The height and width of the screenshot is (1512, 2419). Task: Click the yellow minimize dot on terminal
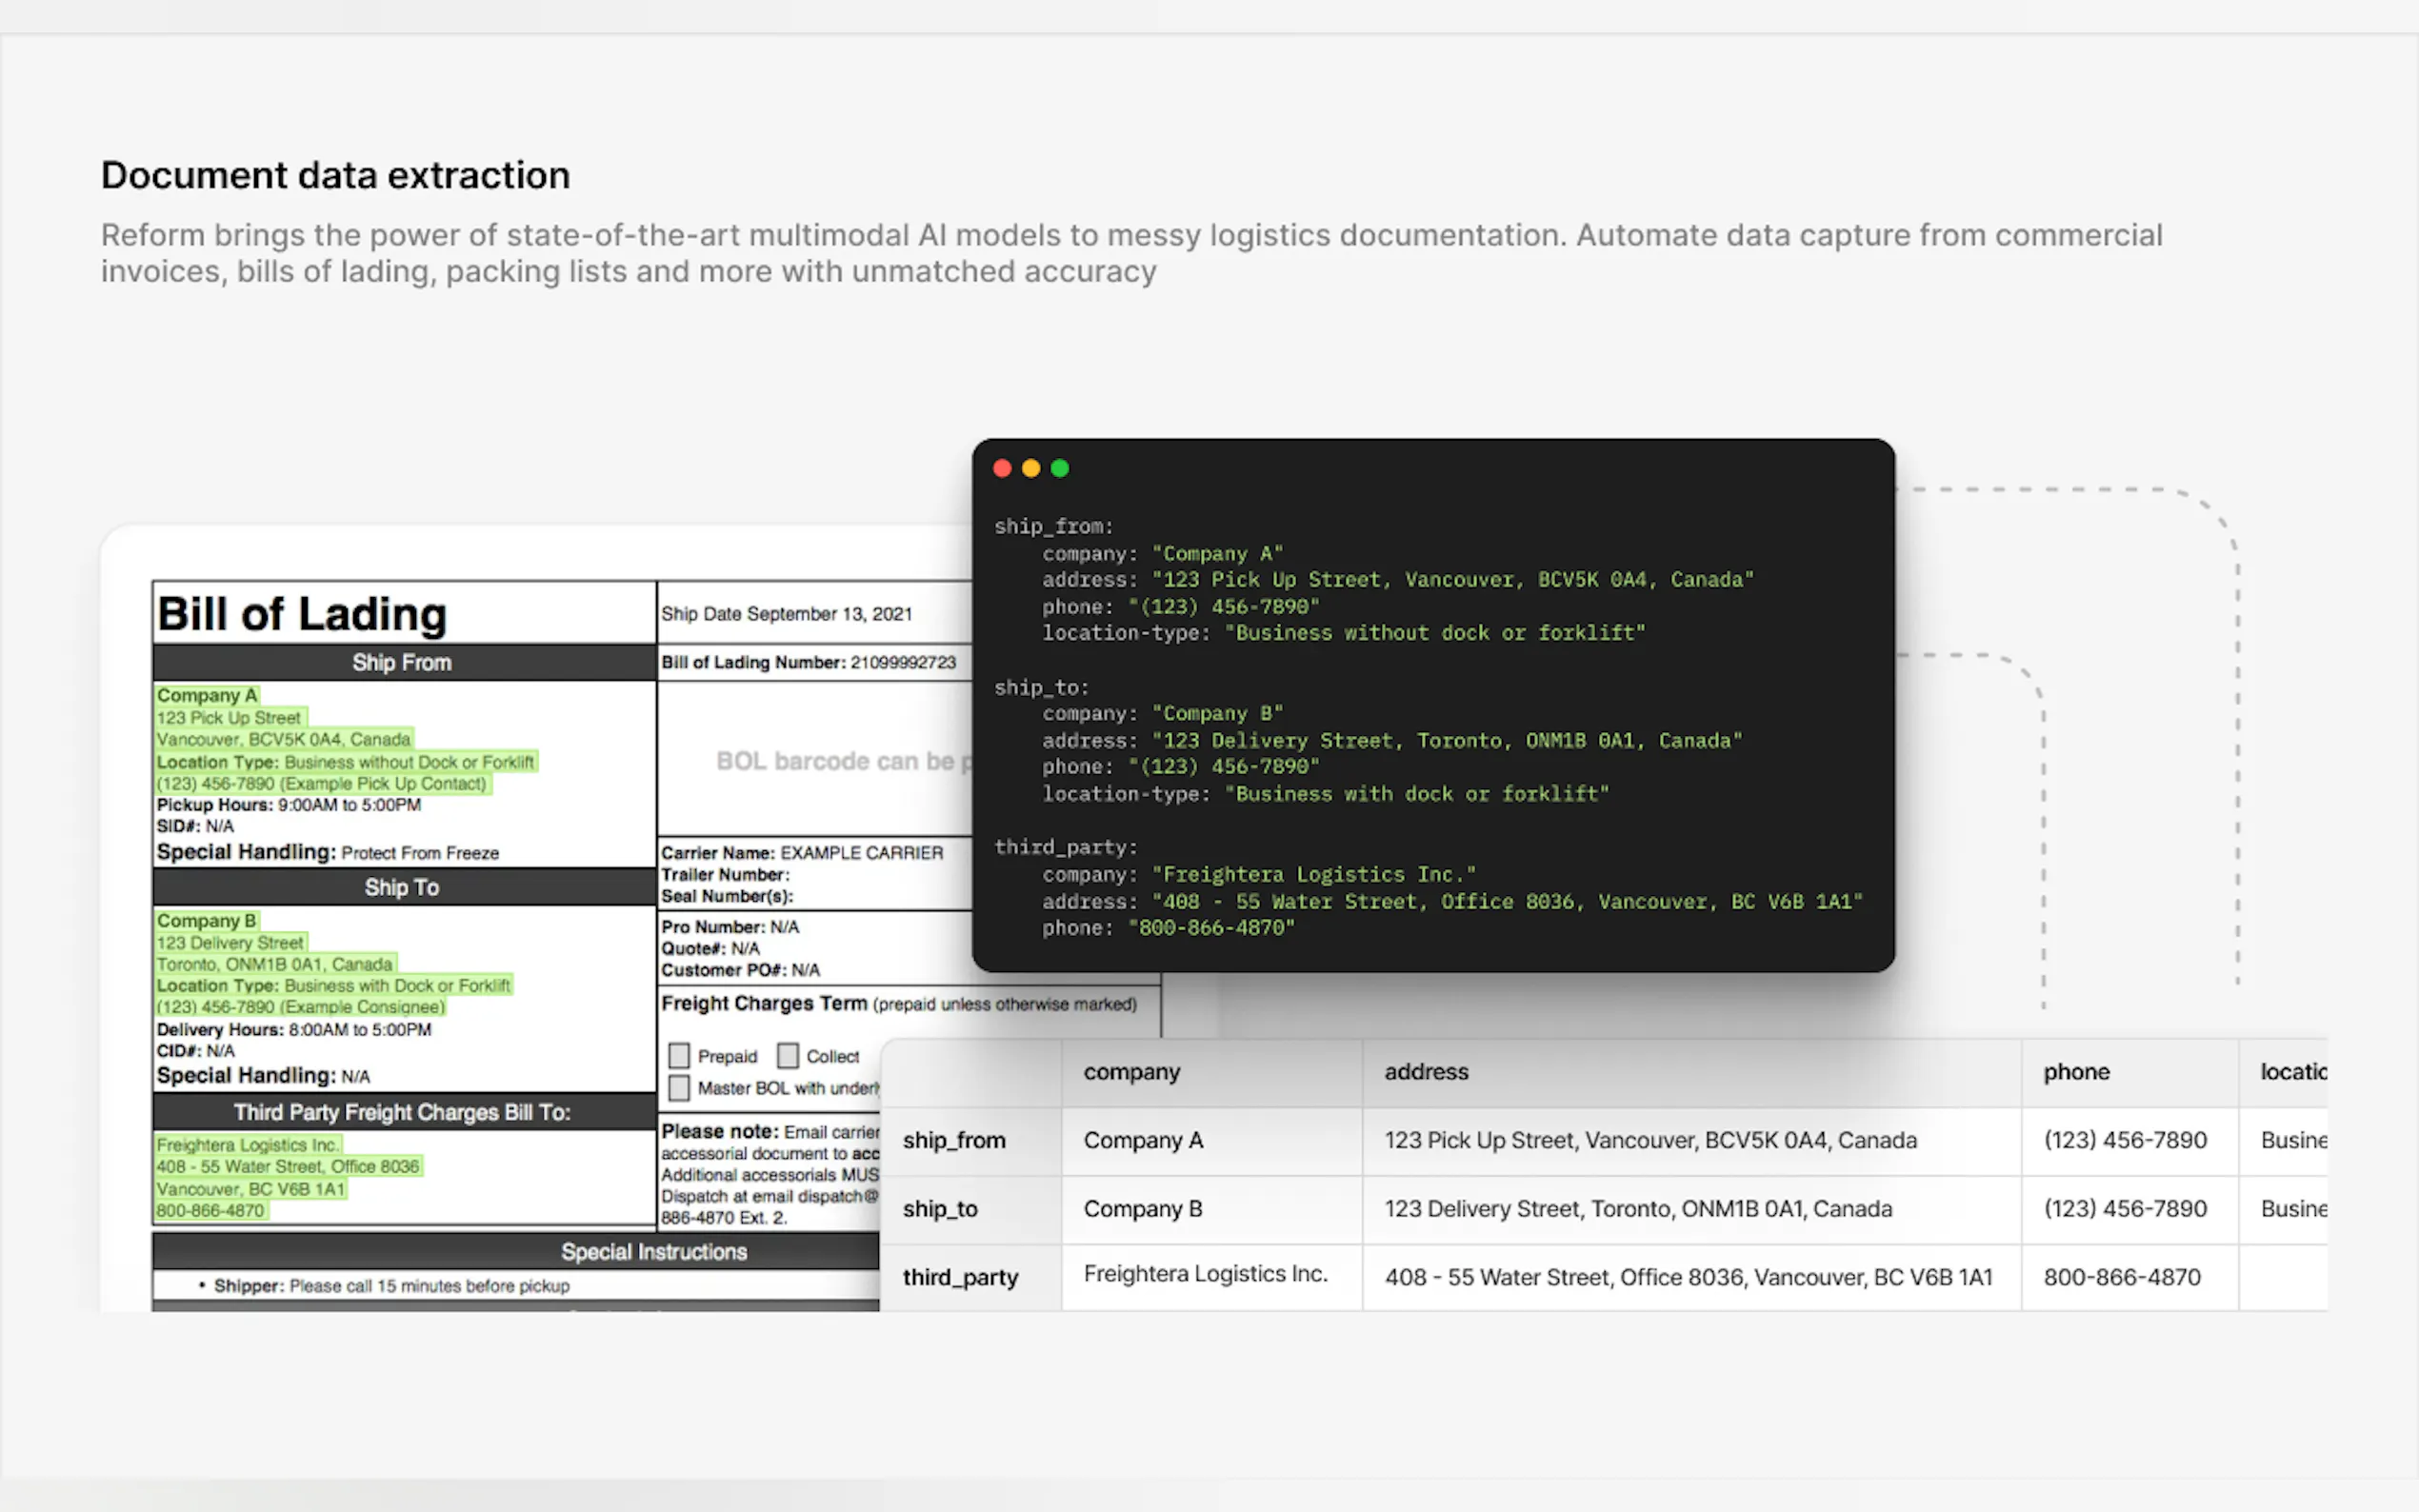[1031, 468]
